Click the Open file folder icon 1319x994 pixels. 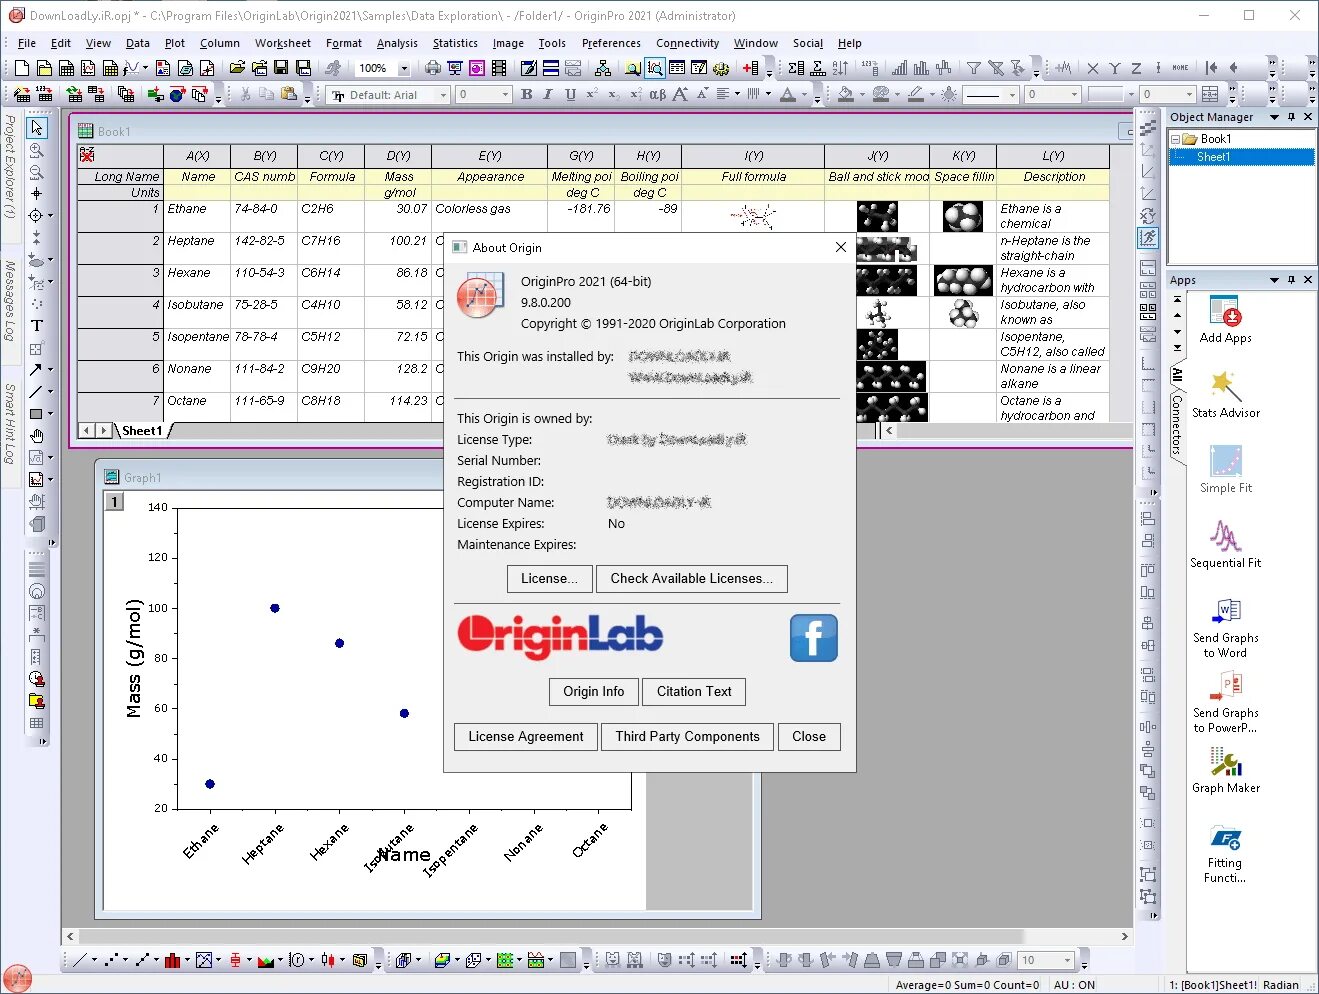pos(237,68)
